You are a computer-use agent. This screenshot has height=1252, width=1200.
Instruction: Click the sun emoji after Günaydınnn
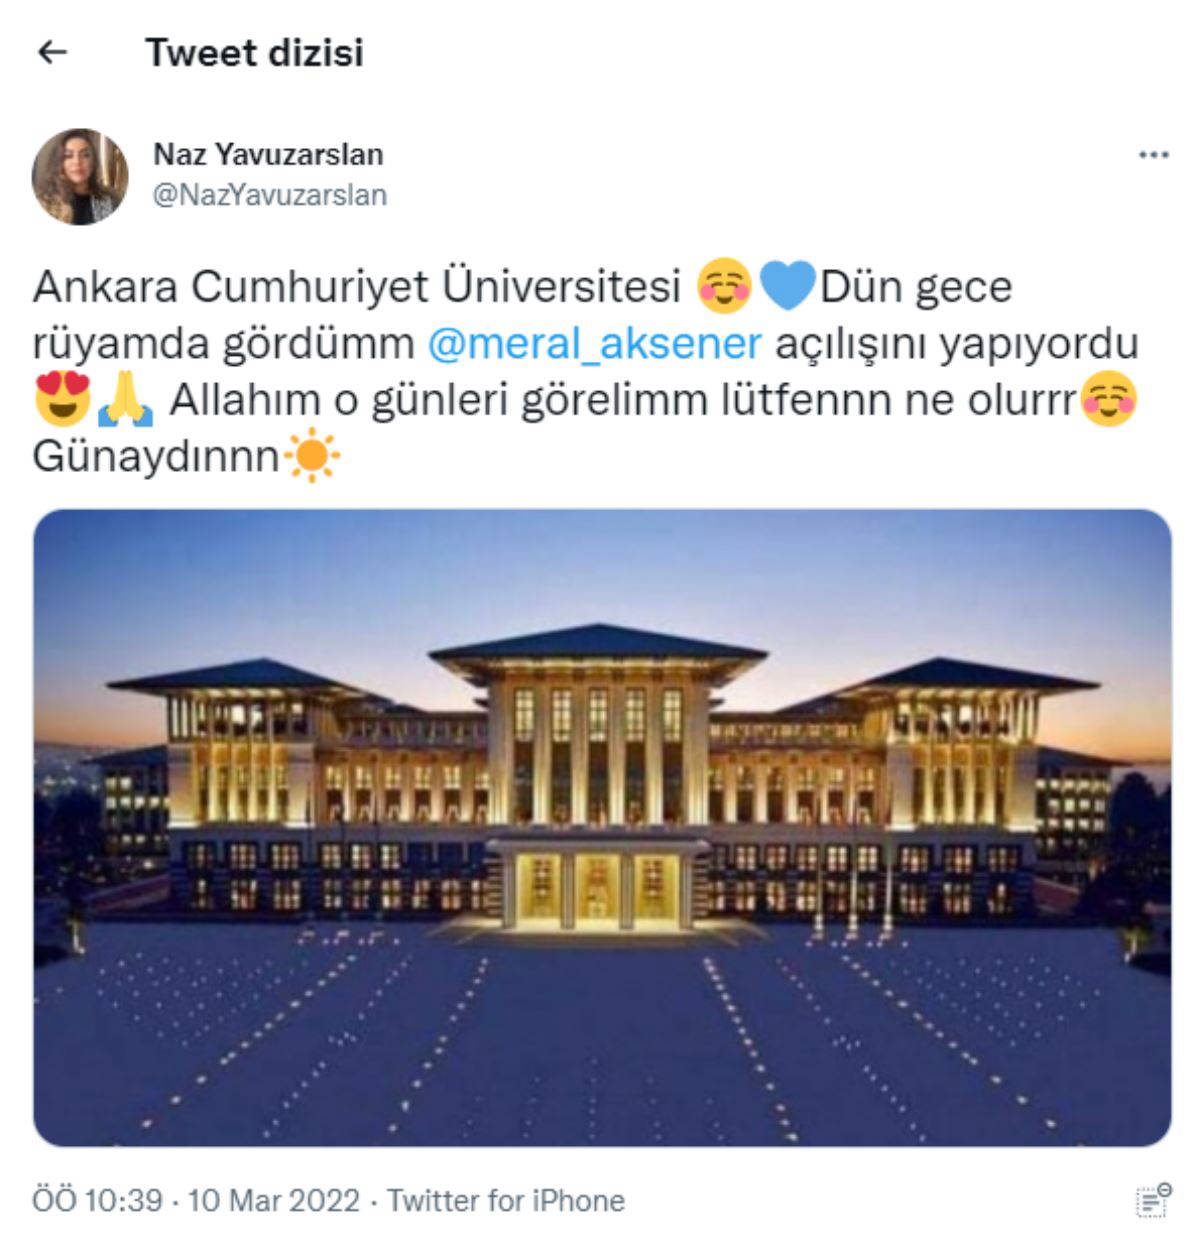pyautogui.click(x=312, y=457)
